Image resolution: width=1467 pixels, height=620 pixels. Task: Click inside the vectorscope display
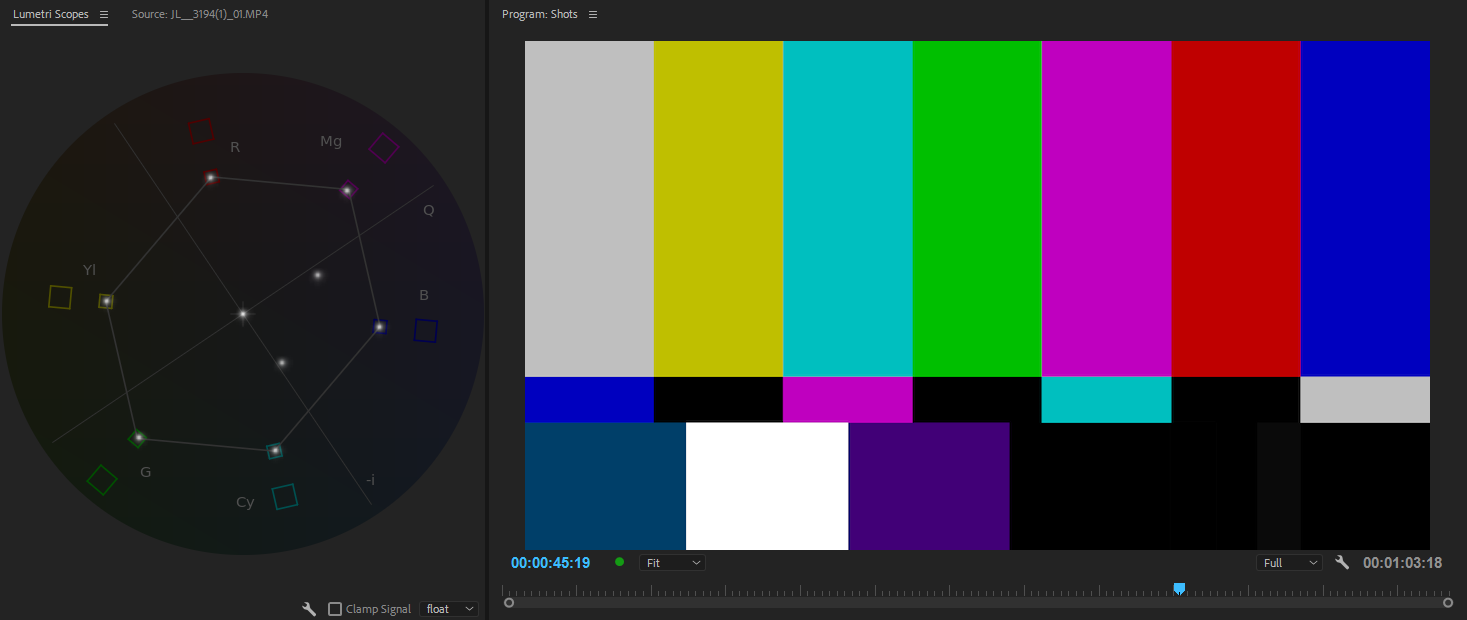pyautogui.click(x=242, y=314)
